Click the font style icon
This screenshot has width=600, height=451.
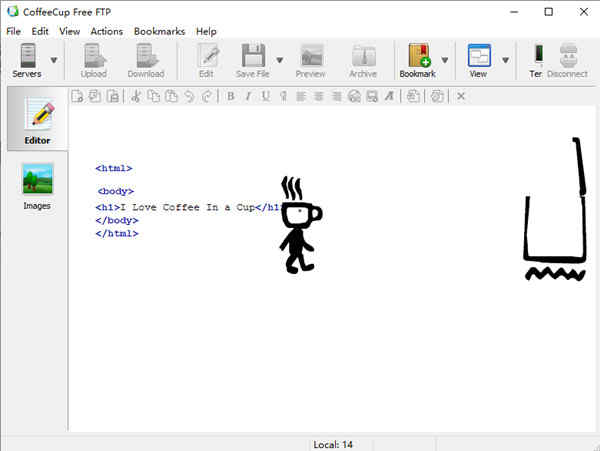click(x=390, y=96)
